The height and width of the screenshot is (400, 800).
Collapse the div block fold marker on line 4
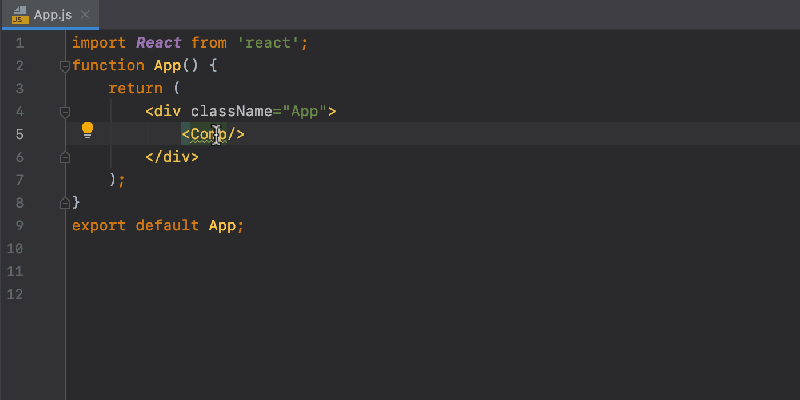65,112
